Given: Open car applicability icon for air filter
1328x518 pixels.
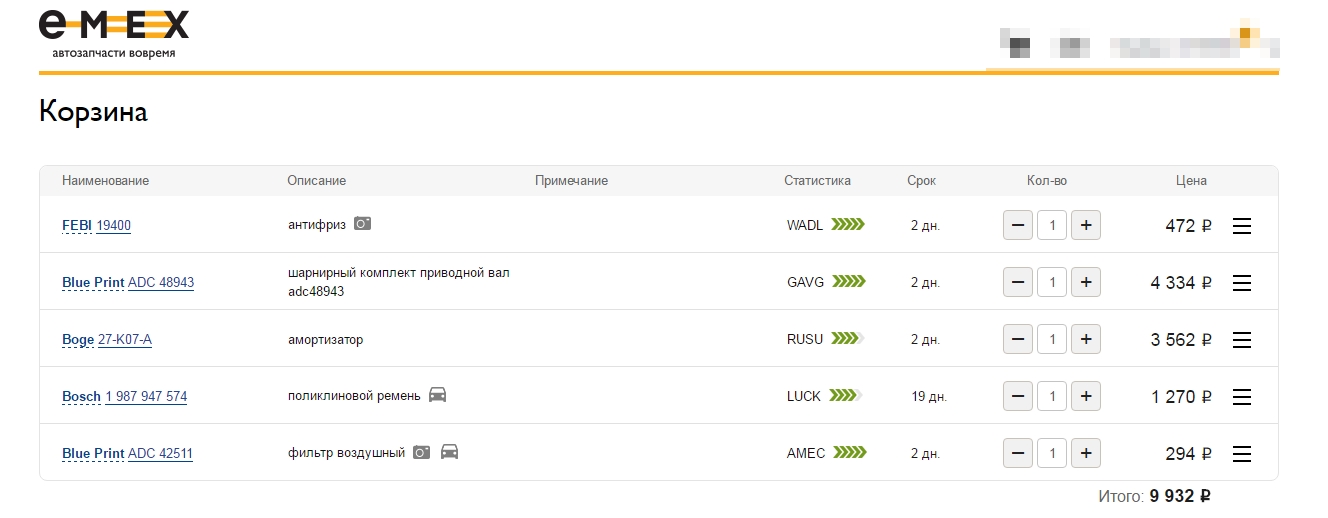Looking at the screenshot, I should coord(449,452).
